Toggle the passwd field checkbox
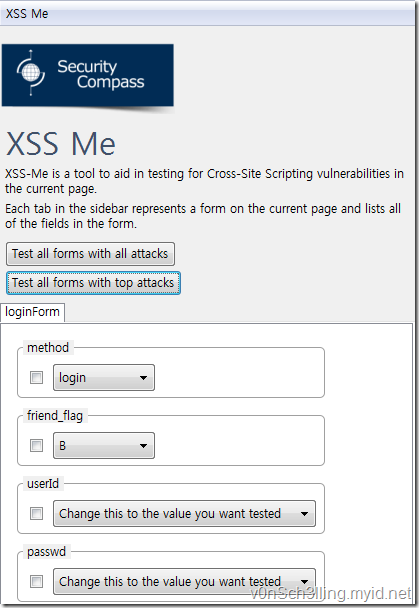The width and height of the screenshot is (419, 608). pos(36,581)
